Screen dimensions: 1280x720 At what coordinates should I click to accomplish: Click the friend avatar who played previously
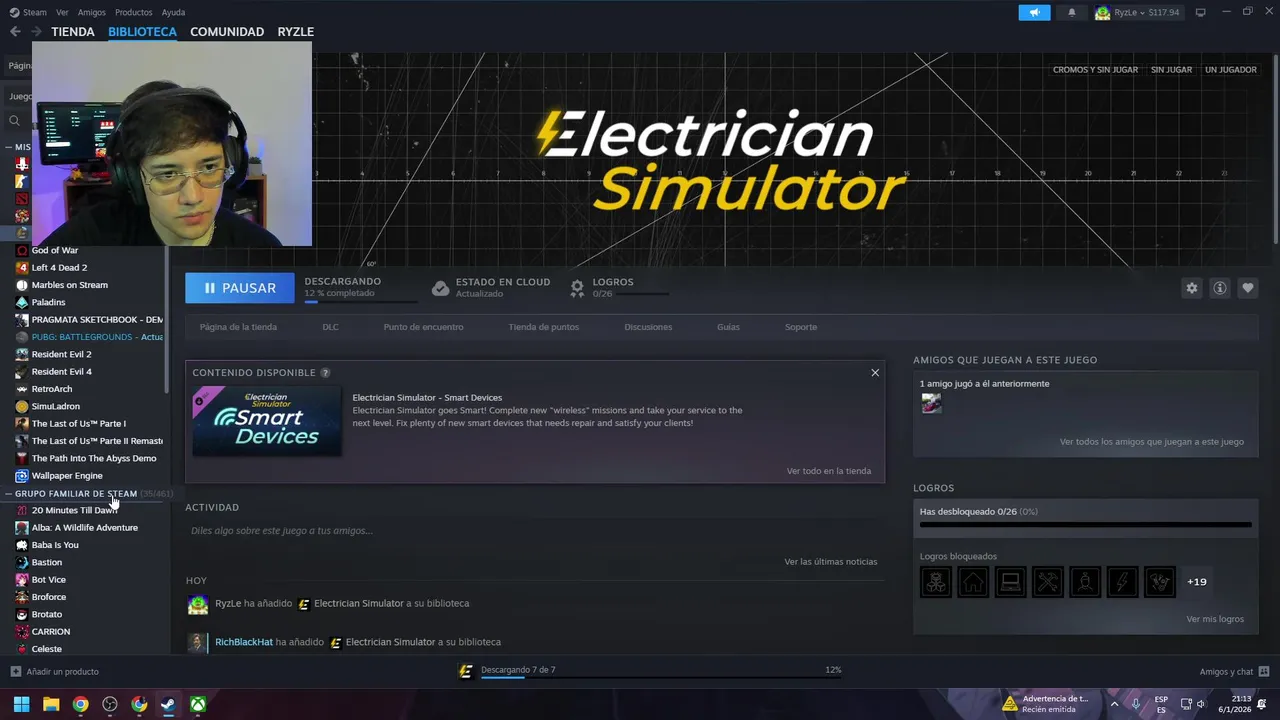(931, 403)
